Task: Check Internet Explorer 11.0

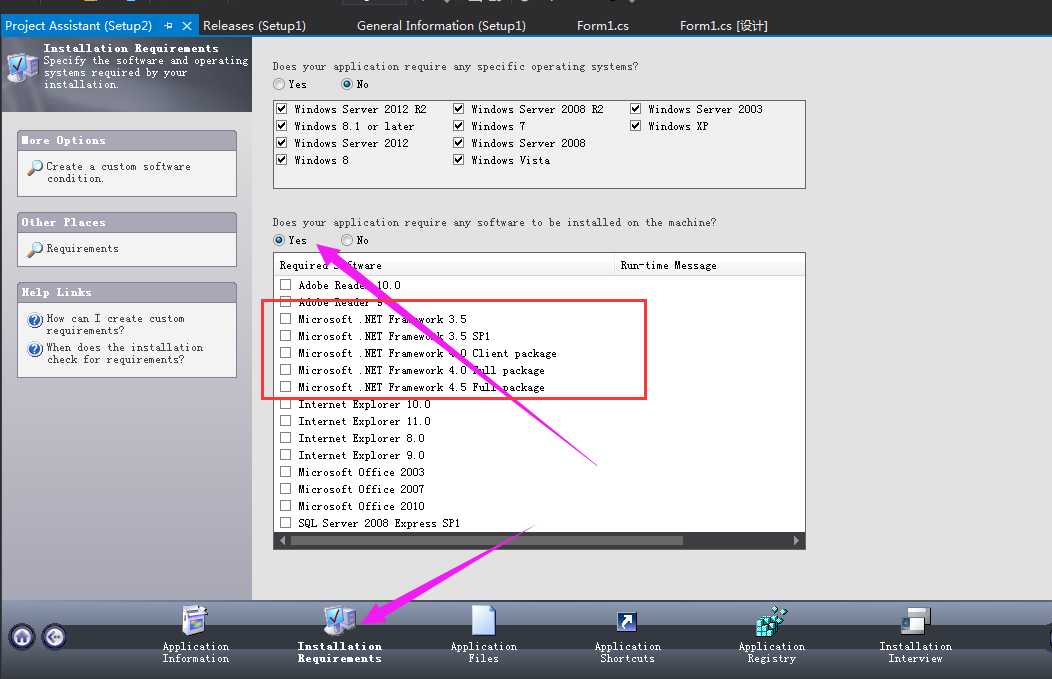Action: 286,421
